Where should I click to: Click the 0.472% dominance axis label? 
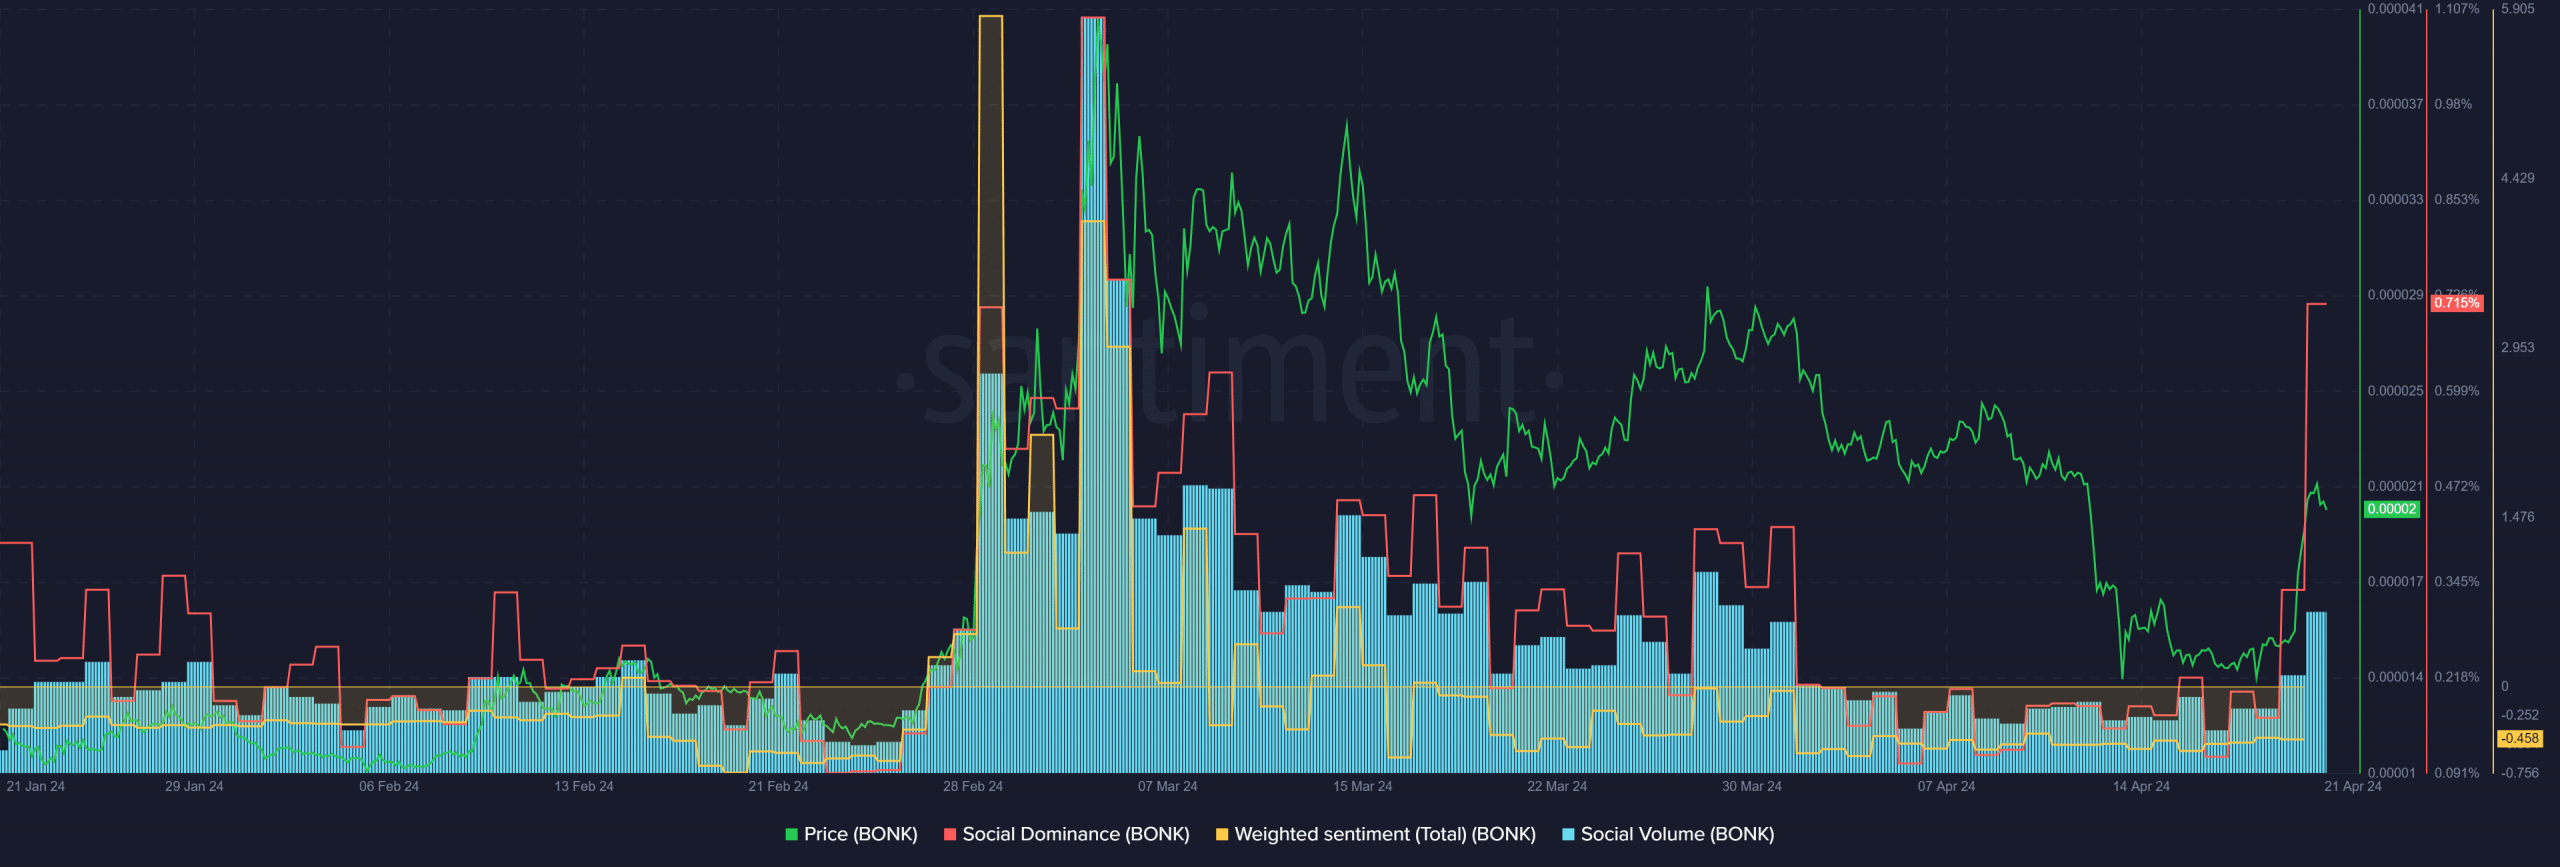click(2457, 487)
